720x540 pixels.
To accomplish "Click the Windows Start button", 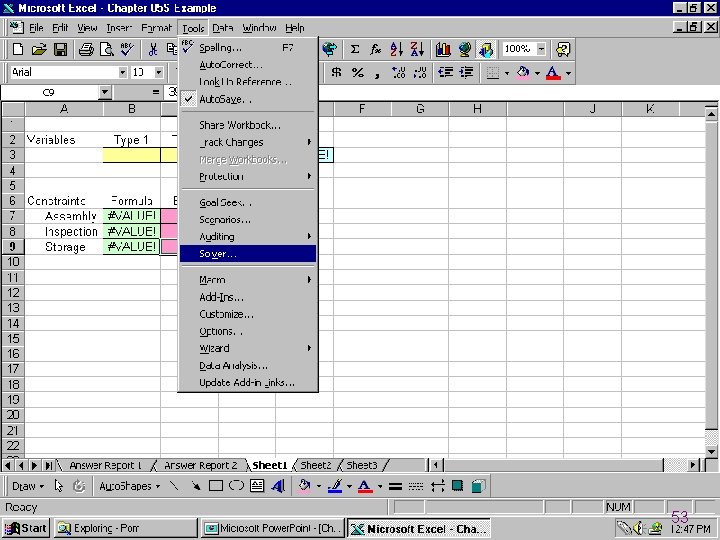I will pyautogui.click(x=26, y=529).
